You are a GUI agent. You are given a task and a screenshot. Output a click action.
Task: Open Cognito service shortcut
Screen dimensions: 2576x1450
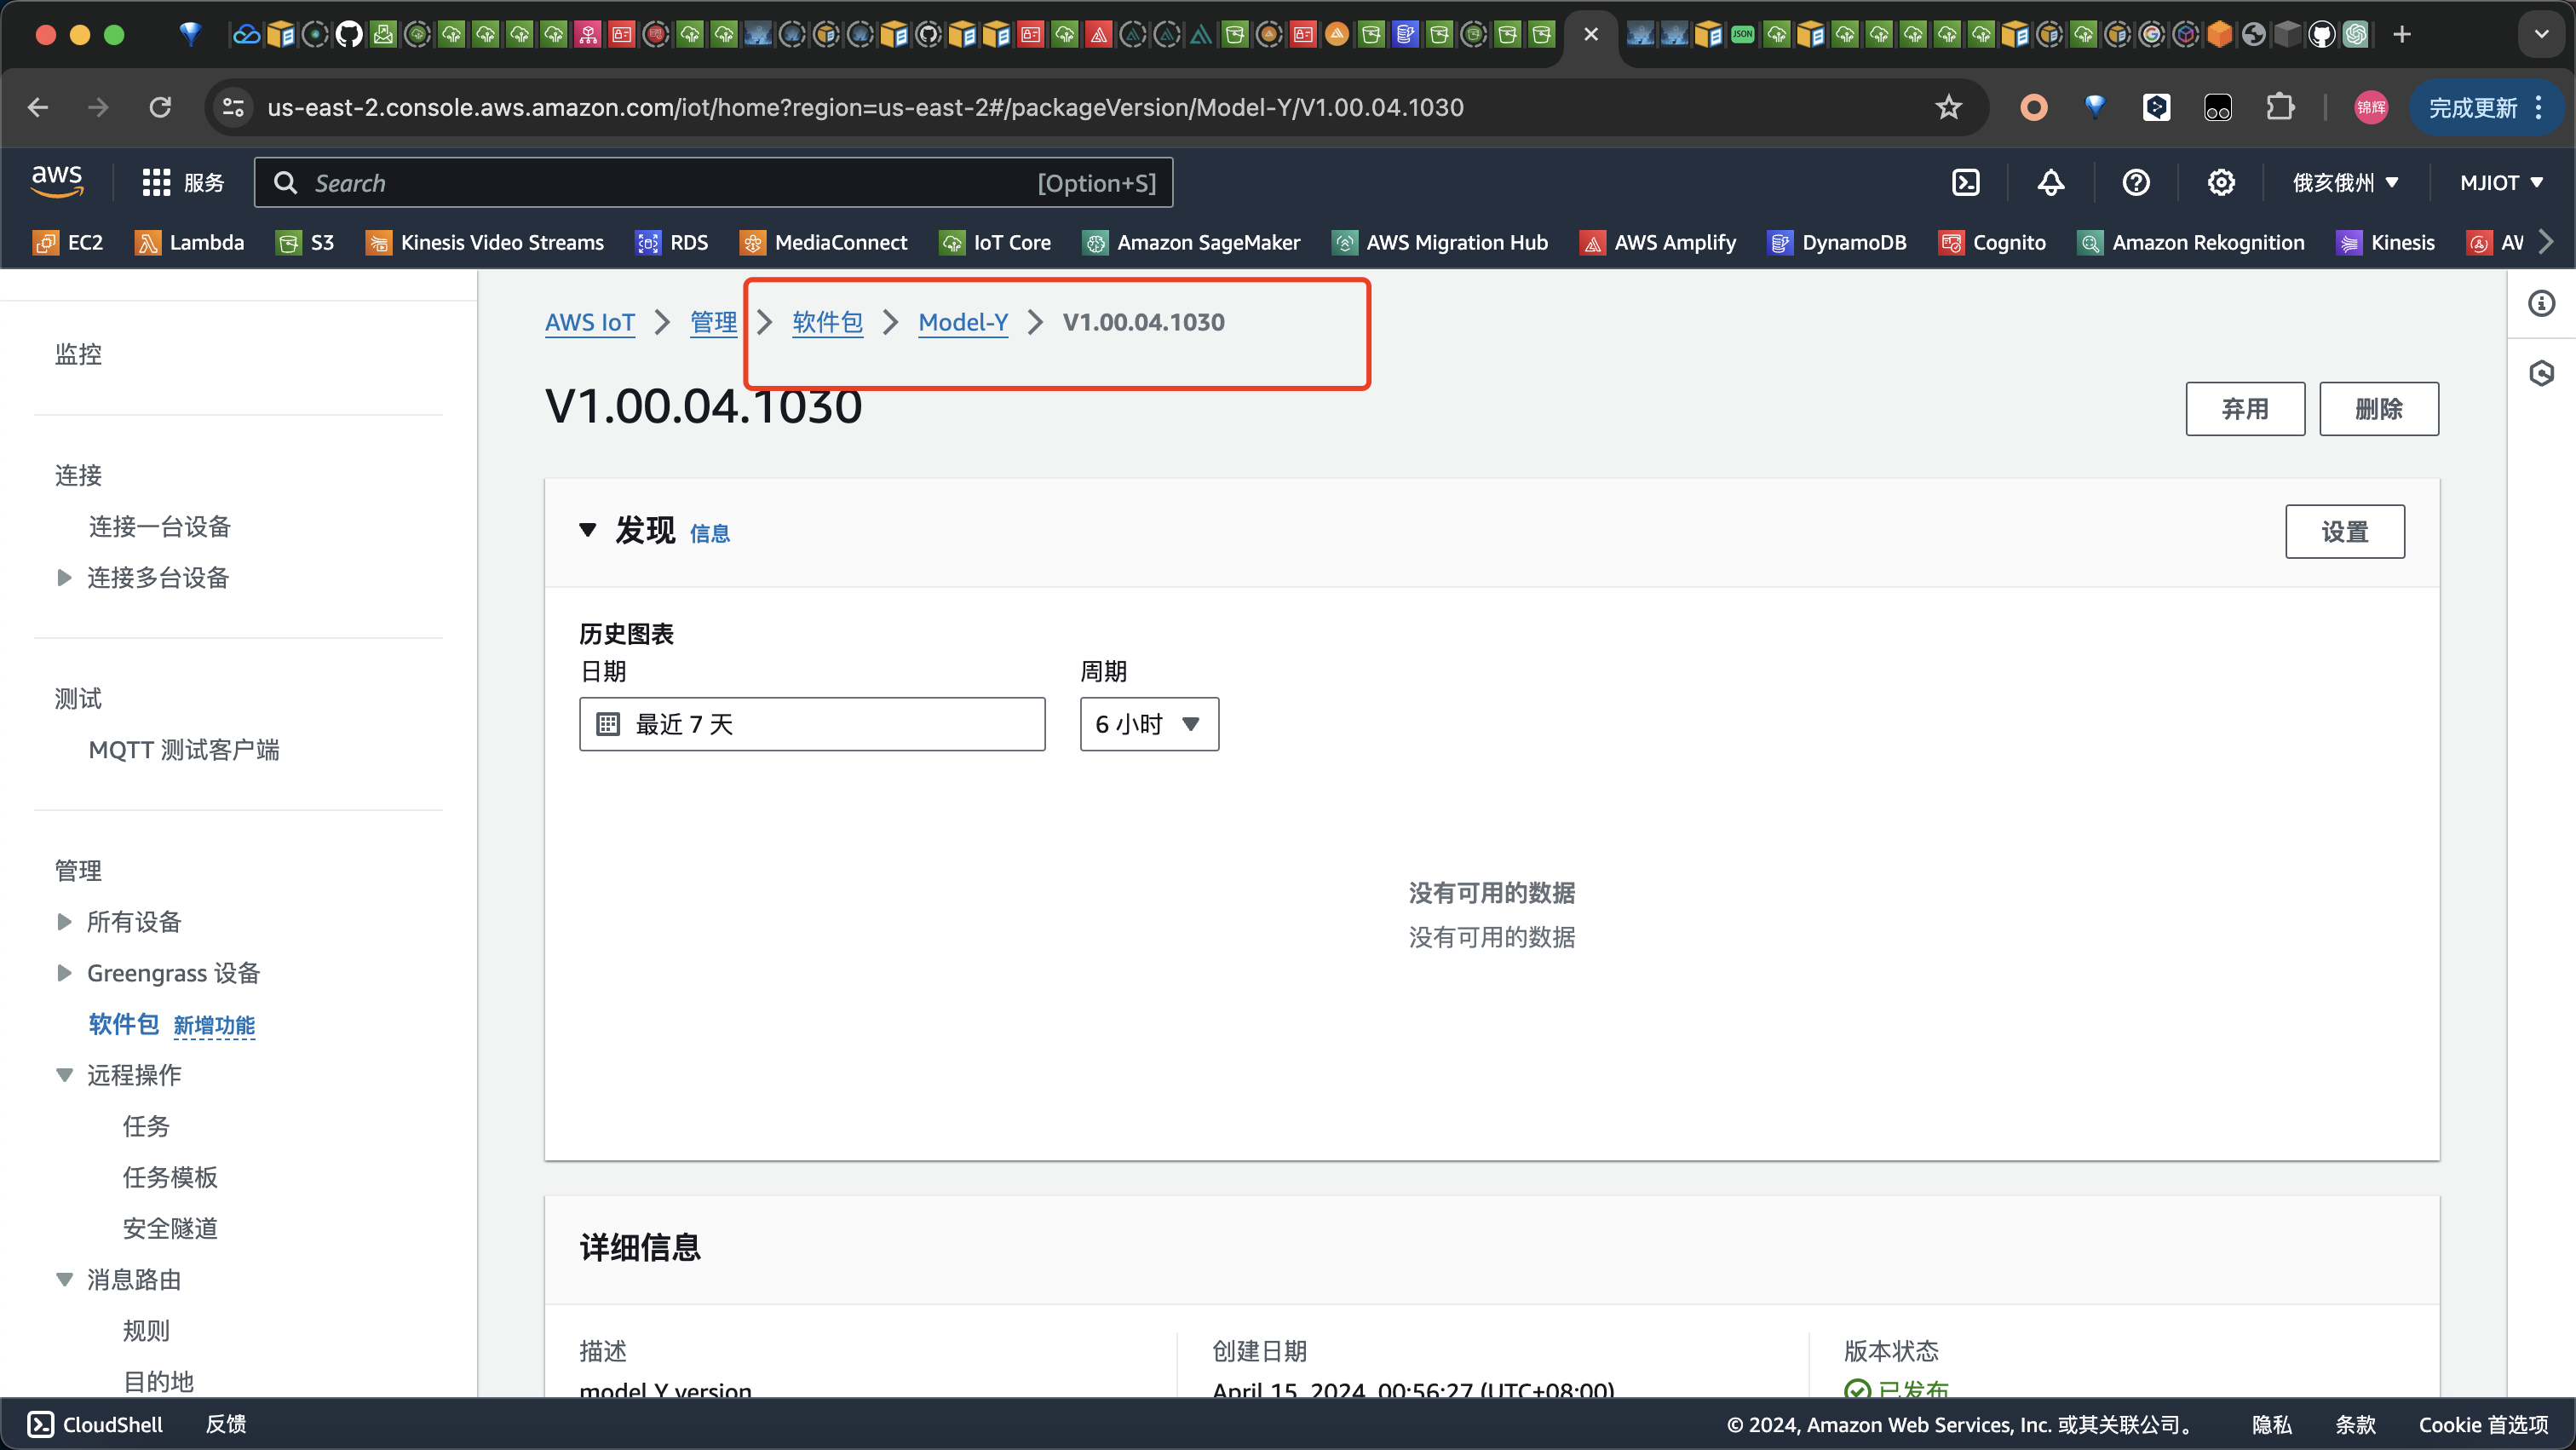[1992, 242]
